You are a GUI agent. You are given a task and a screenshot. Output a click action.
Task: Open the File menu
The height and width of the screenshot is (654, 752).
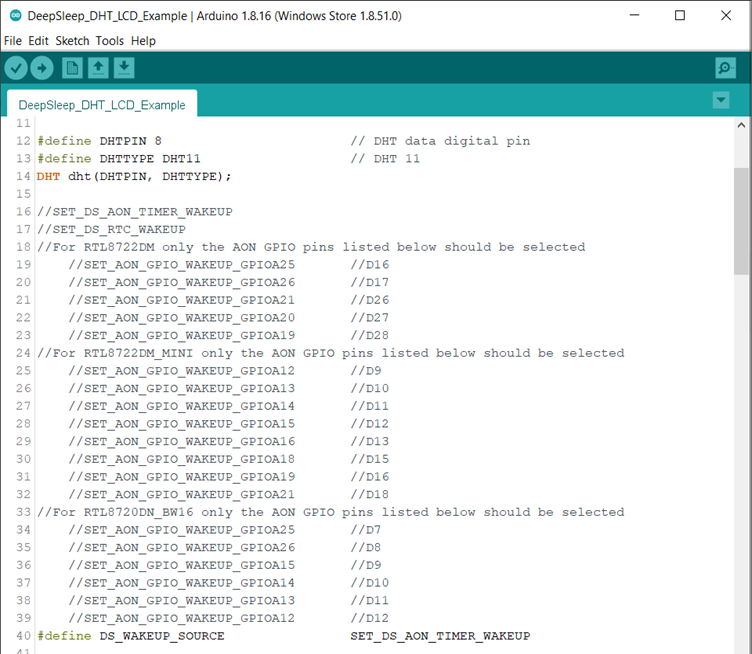[12, 41]
